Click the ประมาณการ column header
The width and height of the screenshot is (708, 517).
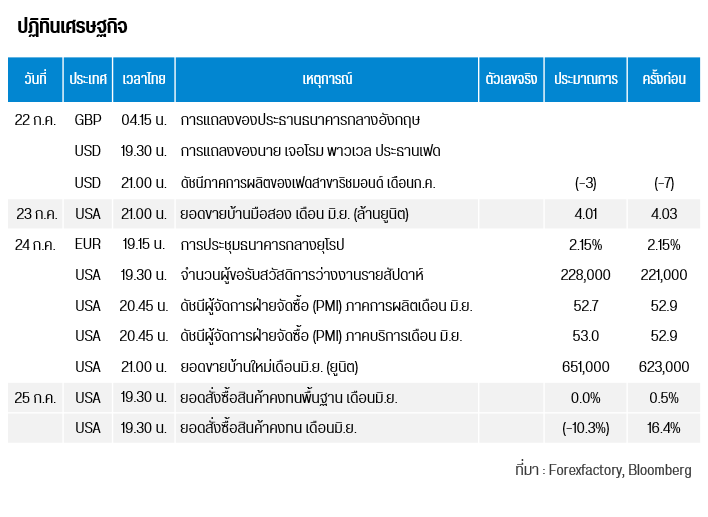[586, 78]
